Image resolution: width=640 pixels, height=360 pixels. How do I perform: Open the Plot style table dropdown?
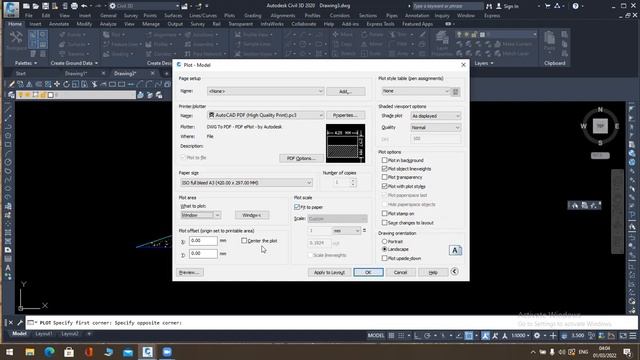416,91
